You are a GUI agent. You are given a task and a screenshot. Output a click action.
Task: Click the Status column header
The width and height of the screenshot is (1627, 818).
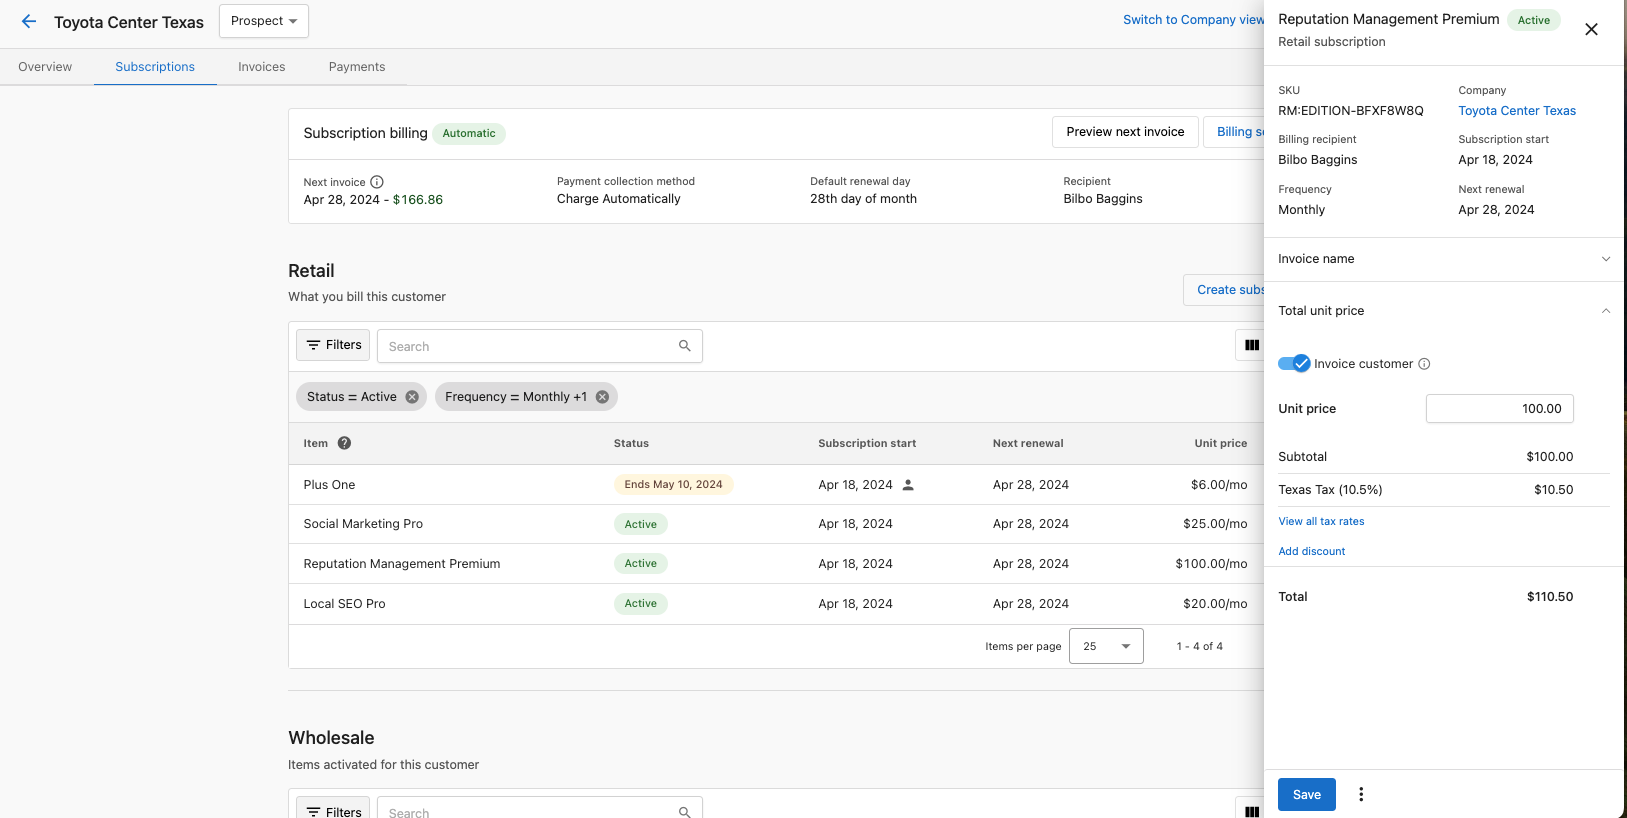point(631,443)
